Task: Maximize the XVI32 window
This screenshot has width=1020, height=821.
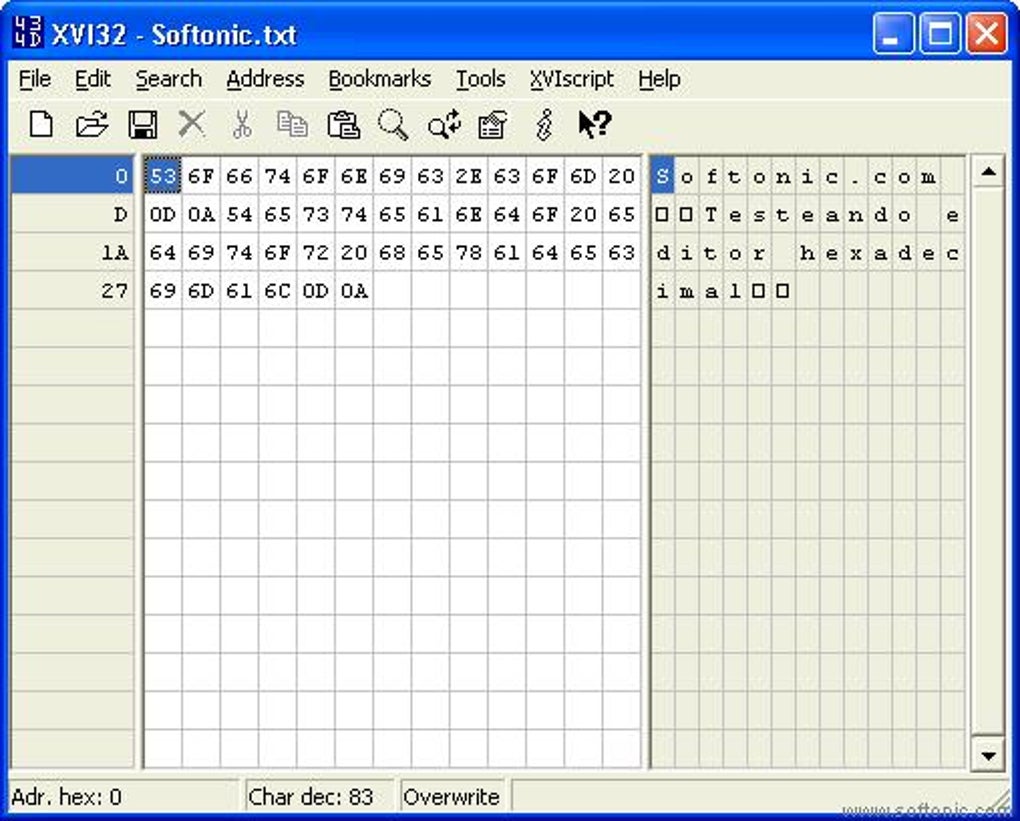Action: [x=939, y=34]
